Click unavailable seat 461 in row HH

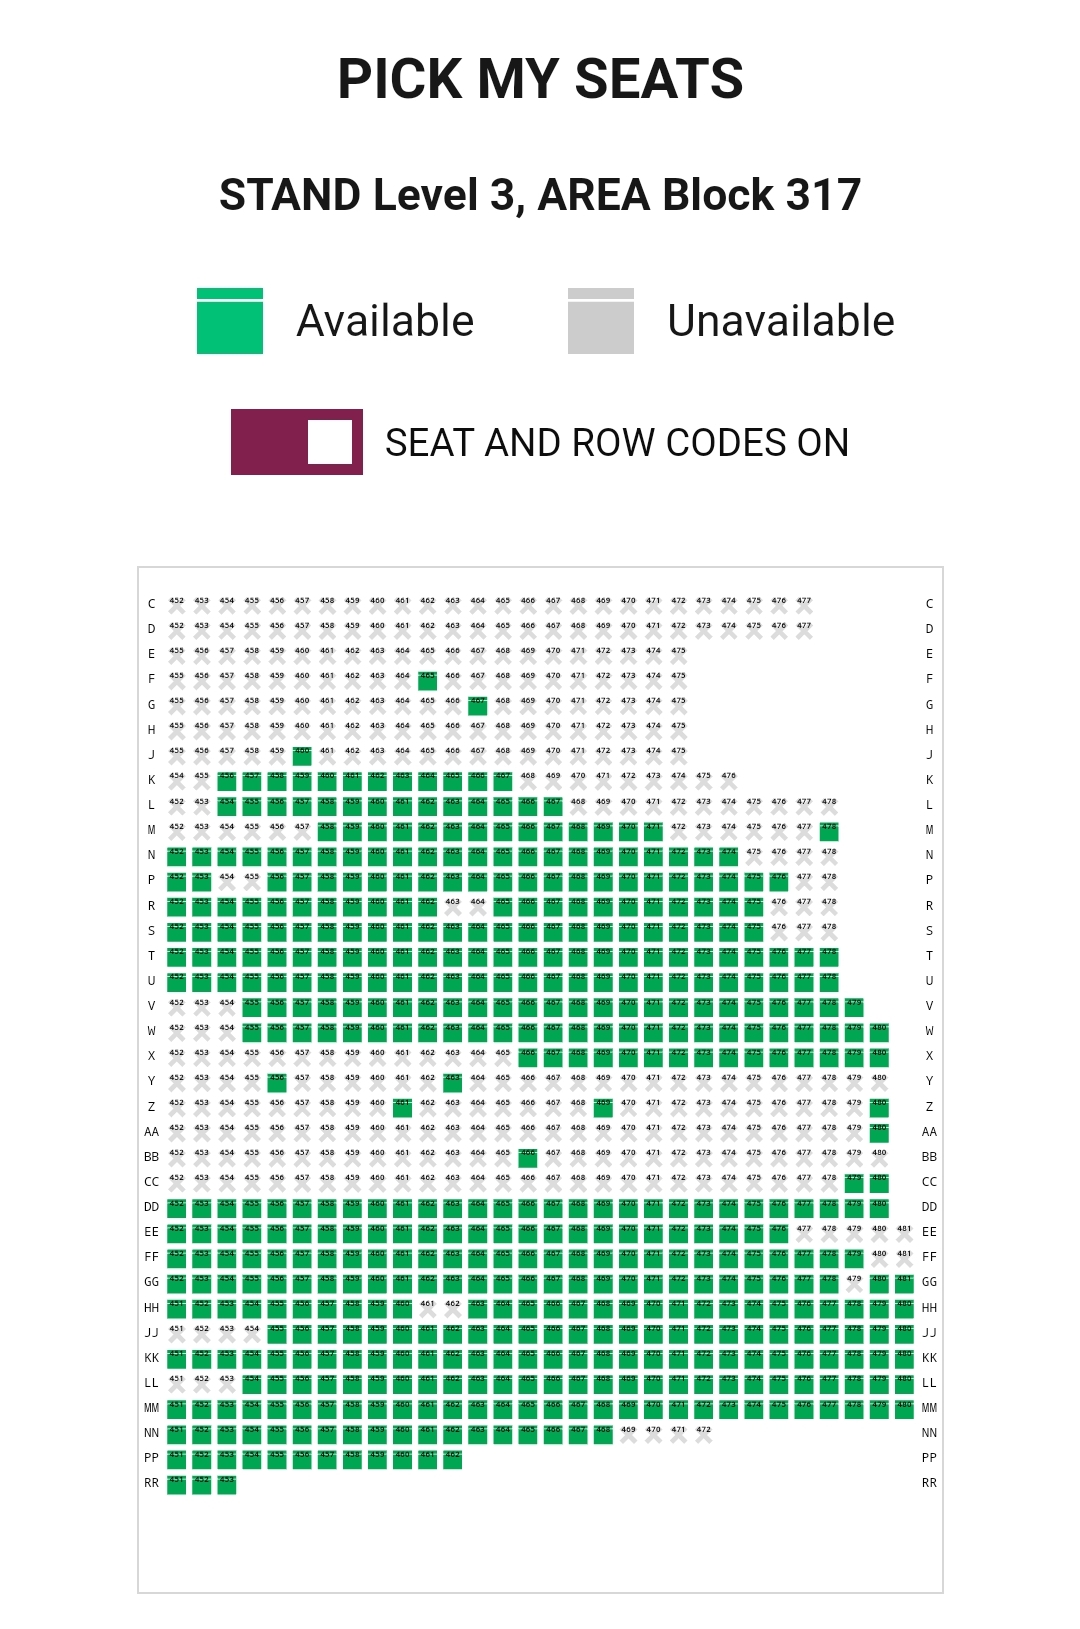(428, 1309)
